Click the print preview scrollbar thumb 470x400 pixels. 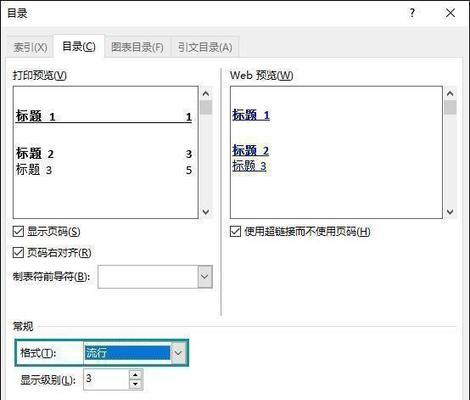click(x=206, y=107)
